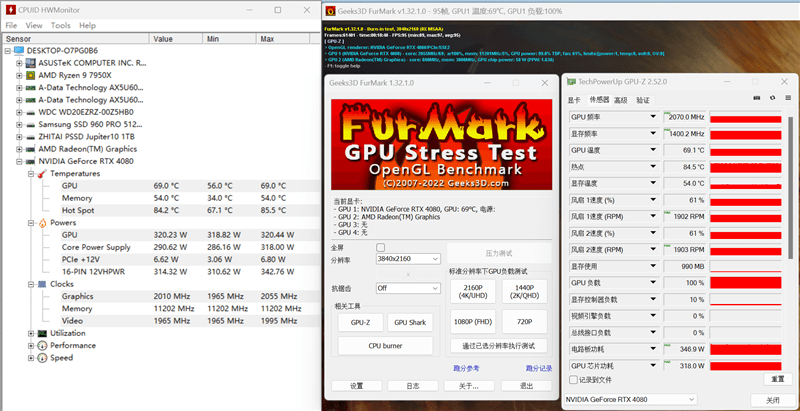Open the GPU 负载 sensor dropdown arrow

pyautogui.click(x=653, y=283)
